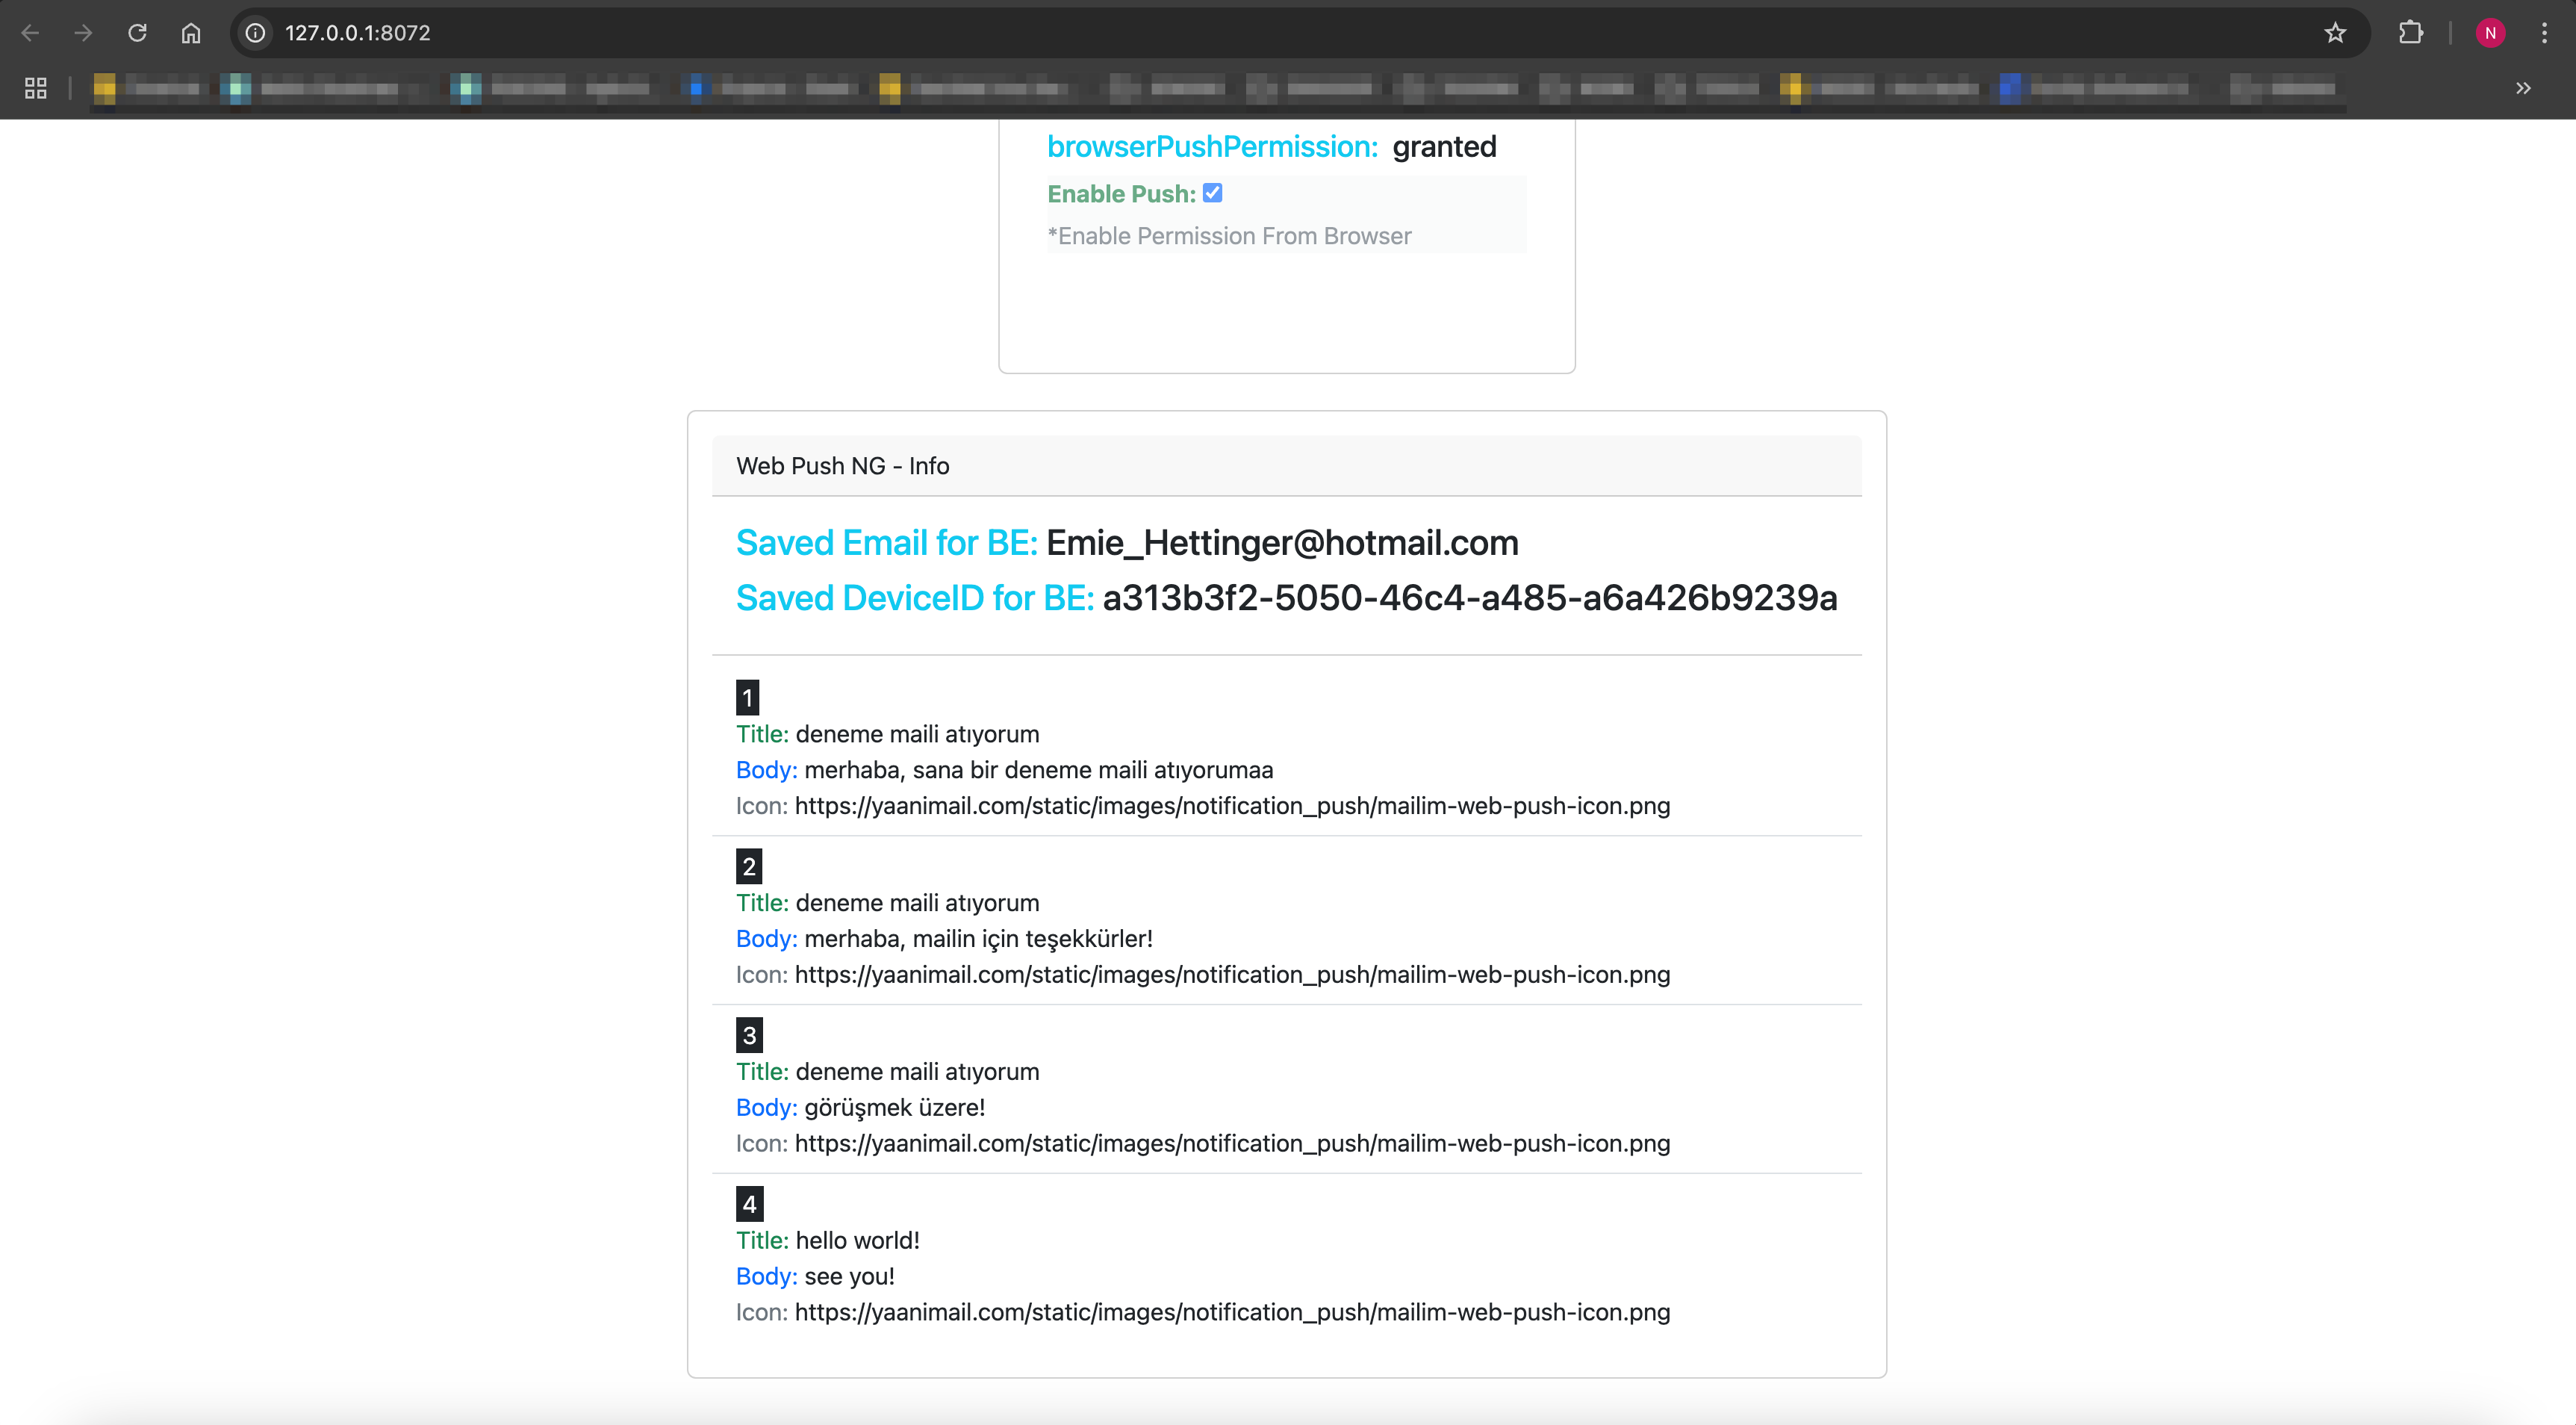Click the body text 'görüşmek üzere!'

tap(894, 1108)
